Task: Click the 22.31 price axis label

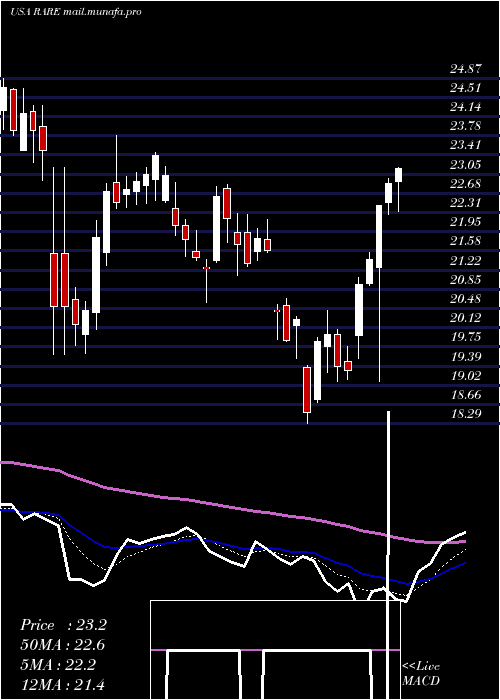Action: click(x=466, y=203)
